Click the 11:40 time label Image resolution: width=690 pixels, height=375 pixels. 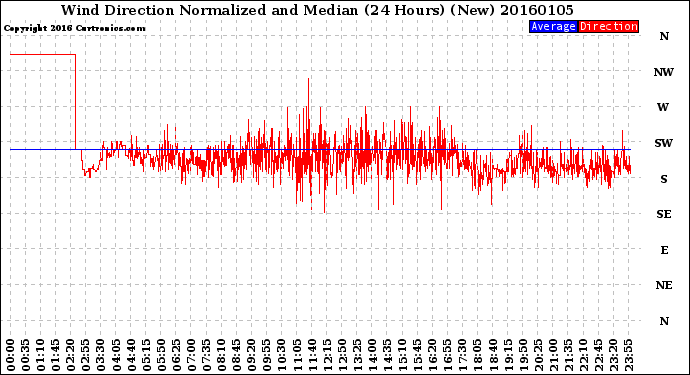coord(312,355)
